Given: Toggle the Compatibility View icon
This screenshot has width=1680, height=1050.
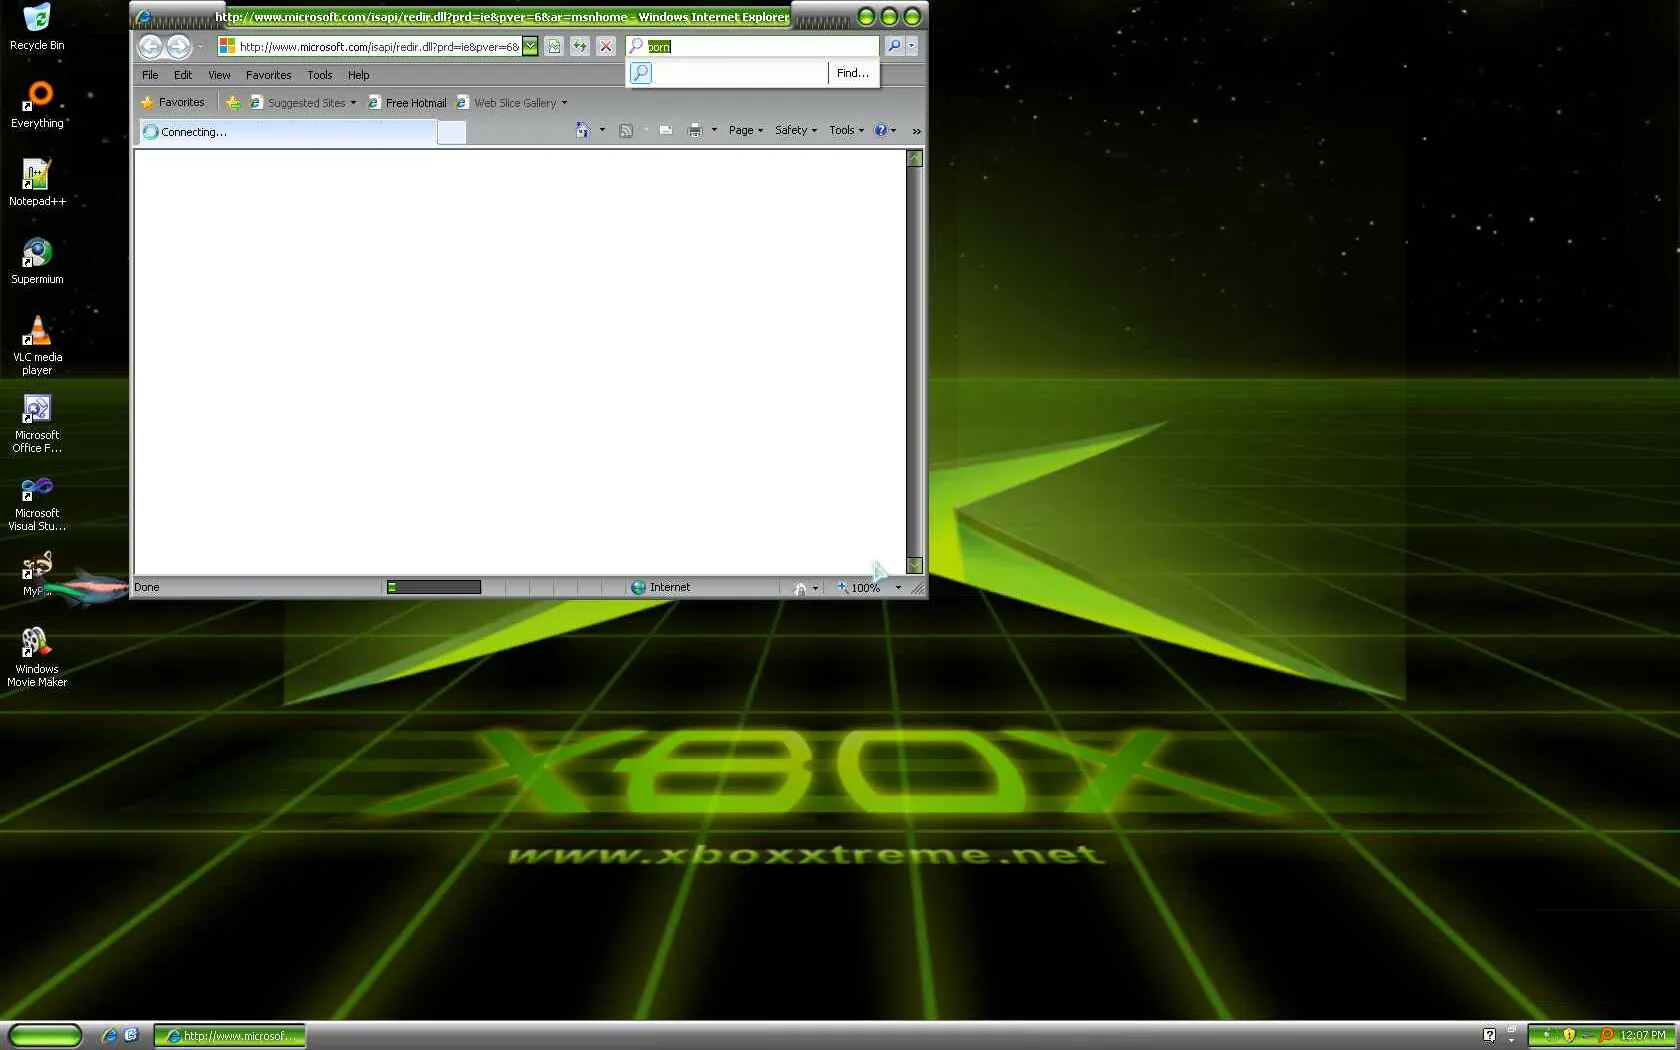Looking at the screenshot, I should tap(554, 46).
